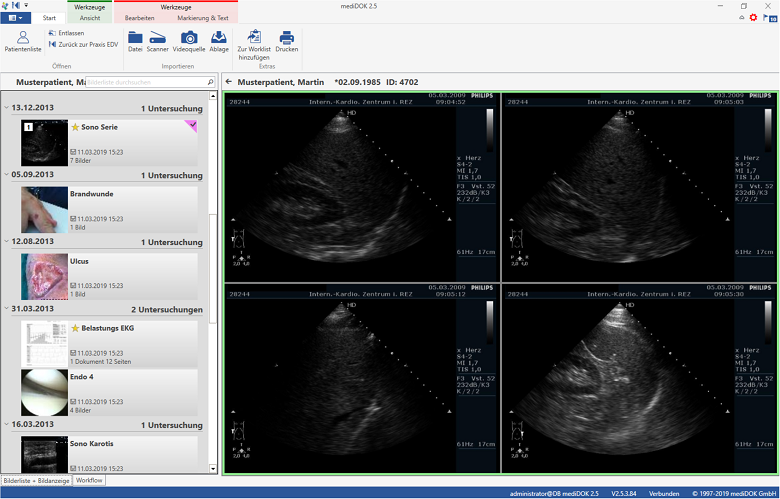The height and width of the screenshot is (499, 780).
Task: Toggle the star on Belastungs EKG
Action: click(75, 327)
